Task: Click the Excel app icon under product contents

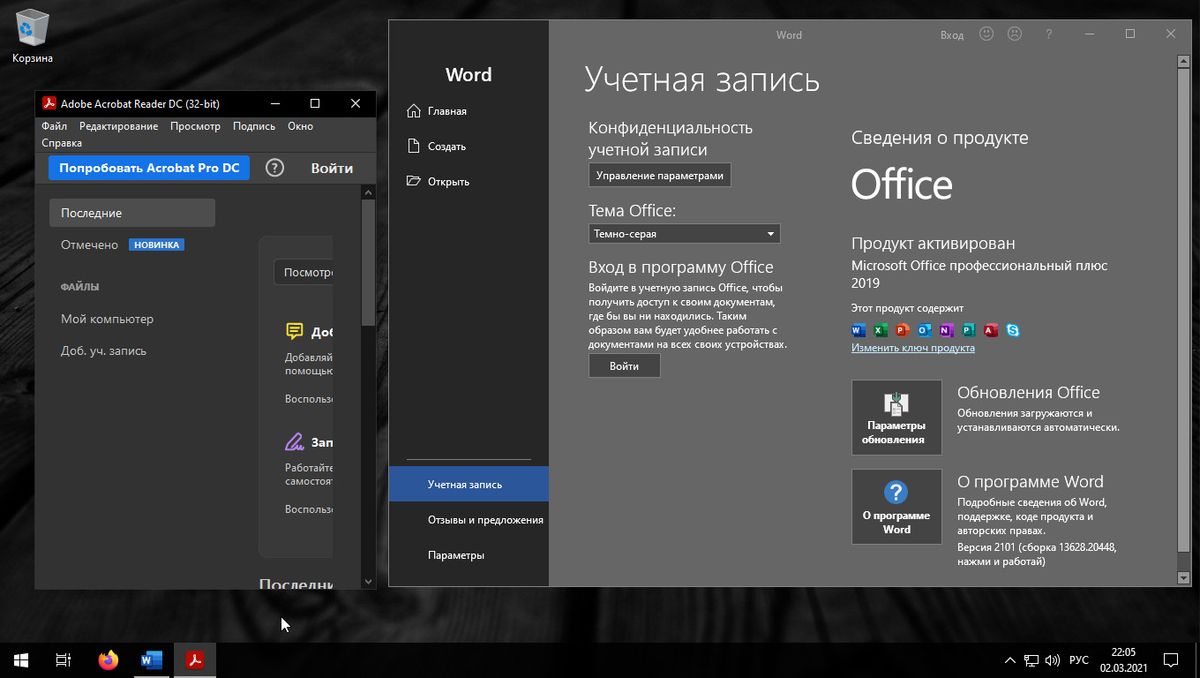Action: coord(880,330)
